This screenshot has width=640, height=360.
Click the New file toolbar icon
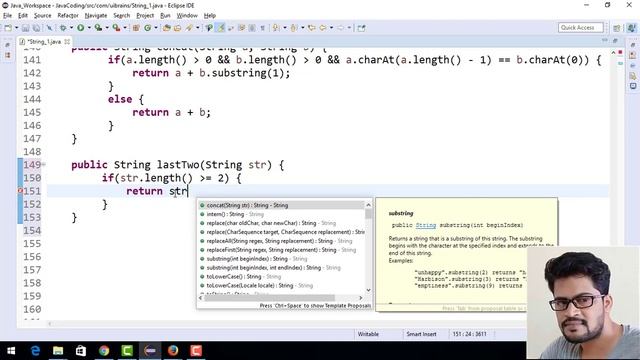click(x=8, y=28)
